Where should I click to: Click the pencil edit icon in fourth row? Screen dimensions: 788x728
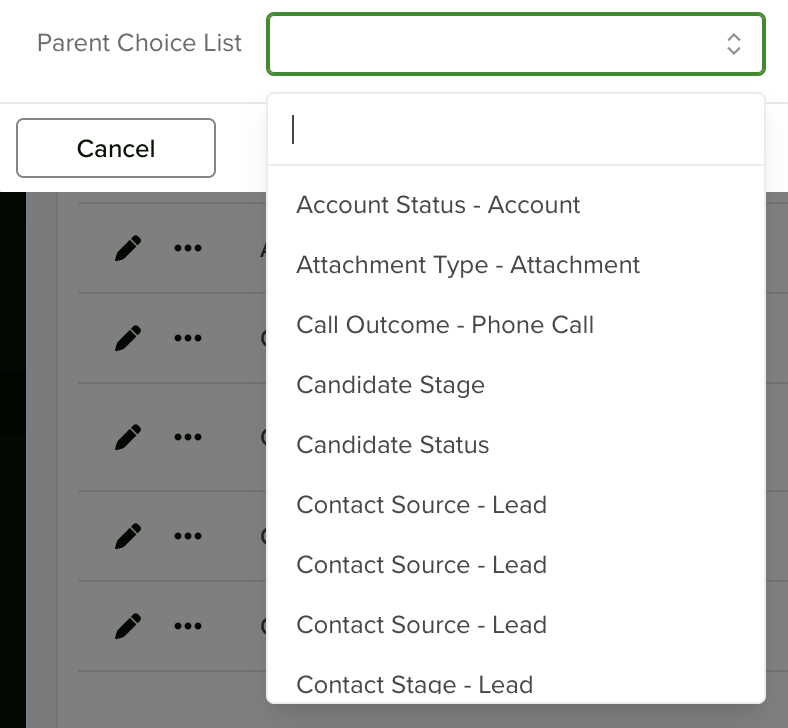click(x=128, y=536)
